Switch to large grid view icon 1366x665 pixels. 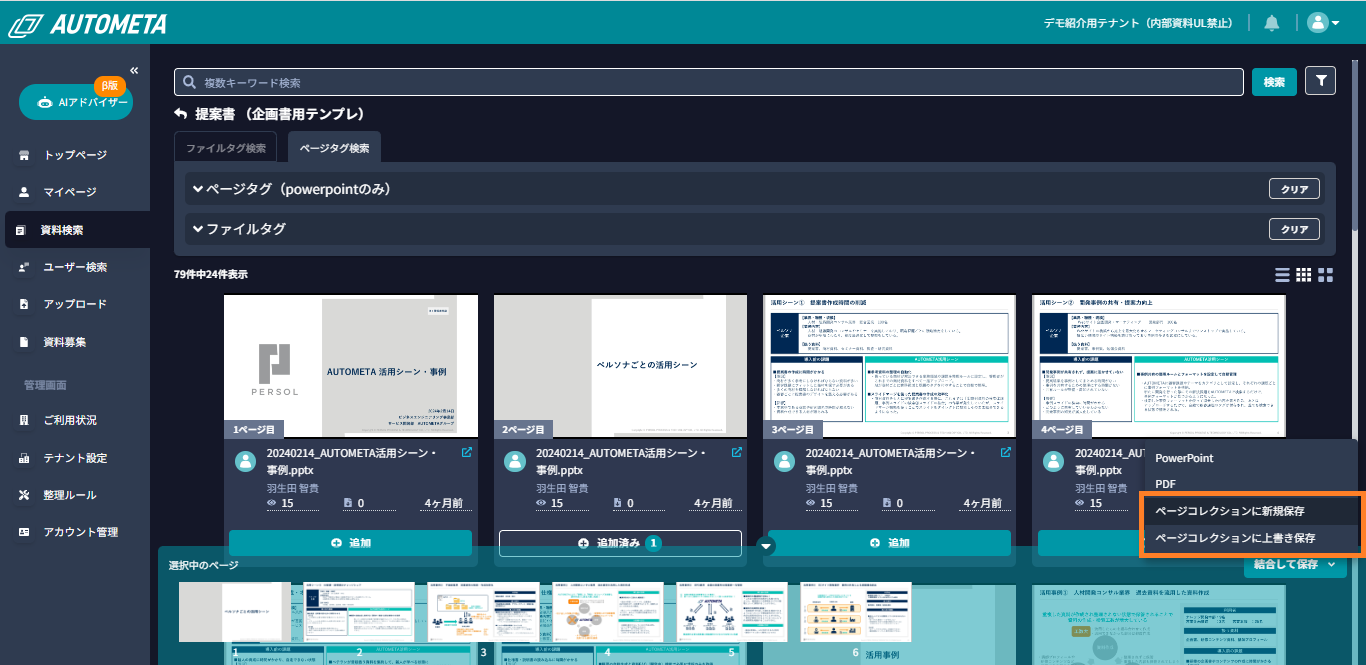tap(1326, 275)
